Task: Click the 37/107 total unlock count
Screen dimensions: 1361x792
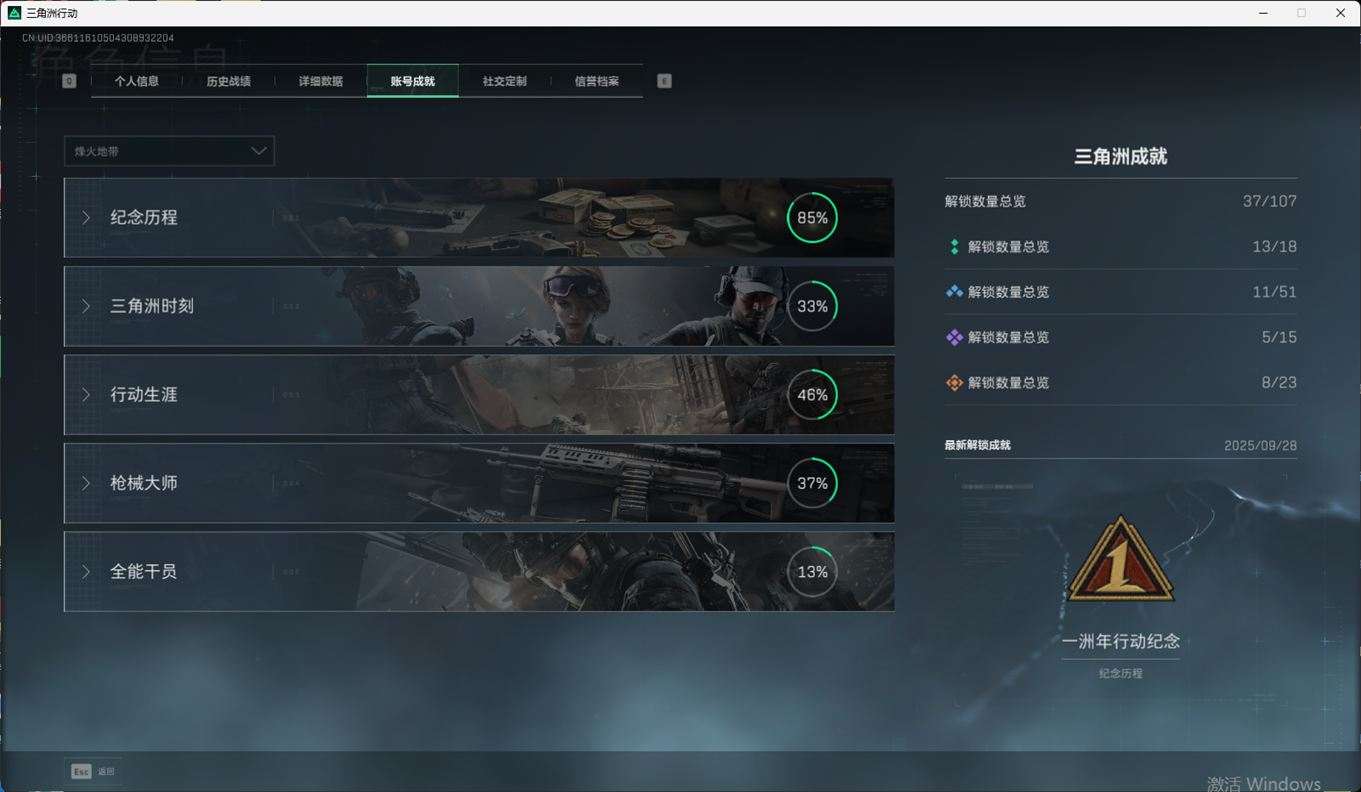Action: 1270,201
